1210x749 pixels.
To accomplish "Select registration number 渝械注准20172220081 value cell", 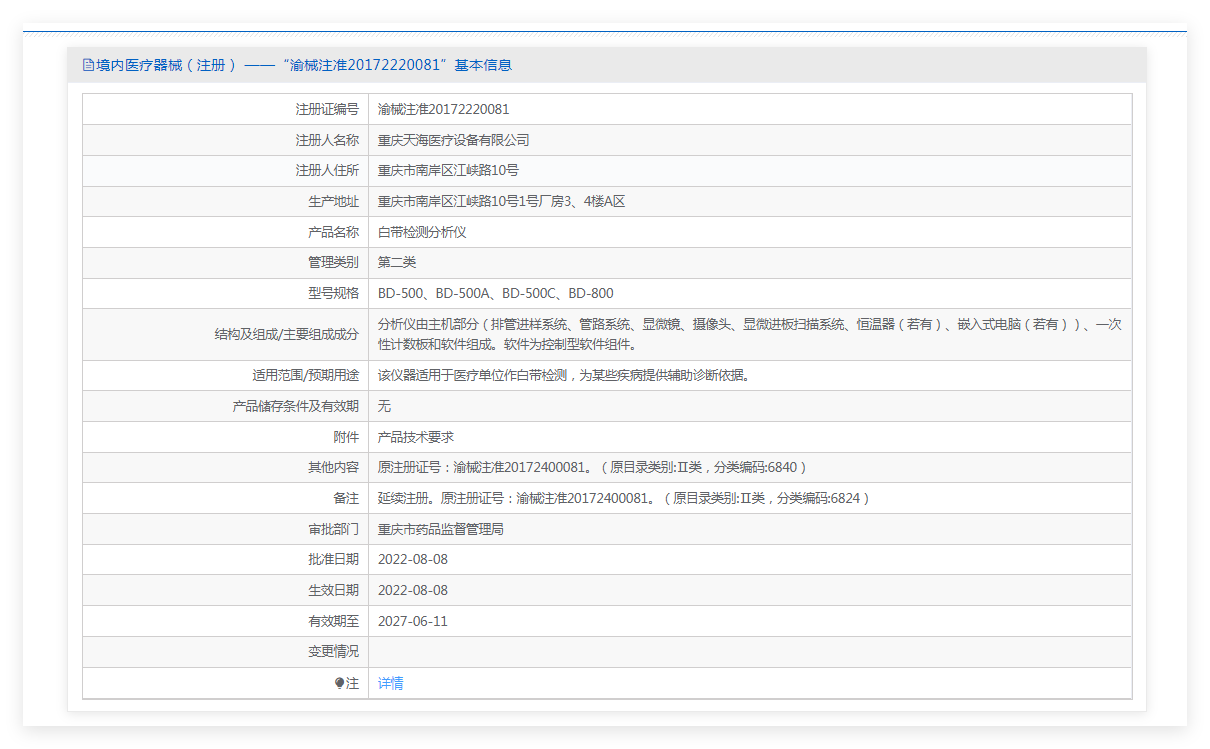I will pos(443,109).
